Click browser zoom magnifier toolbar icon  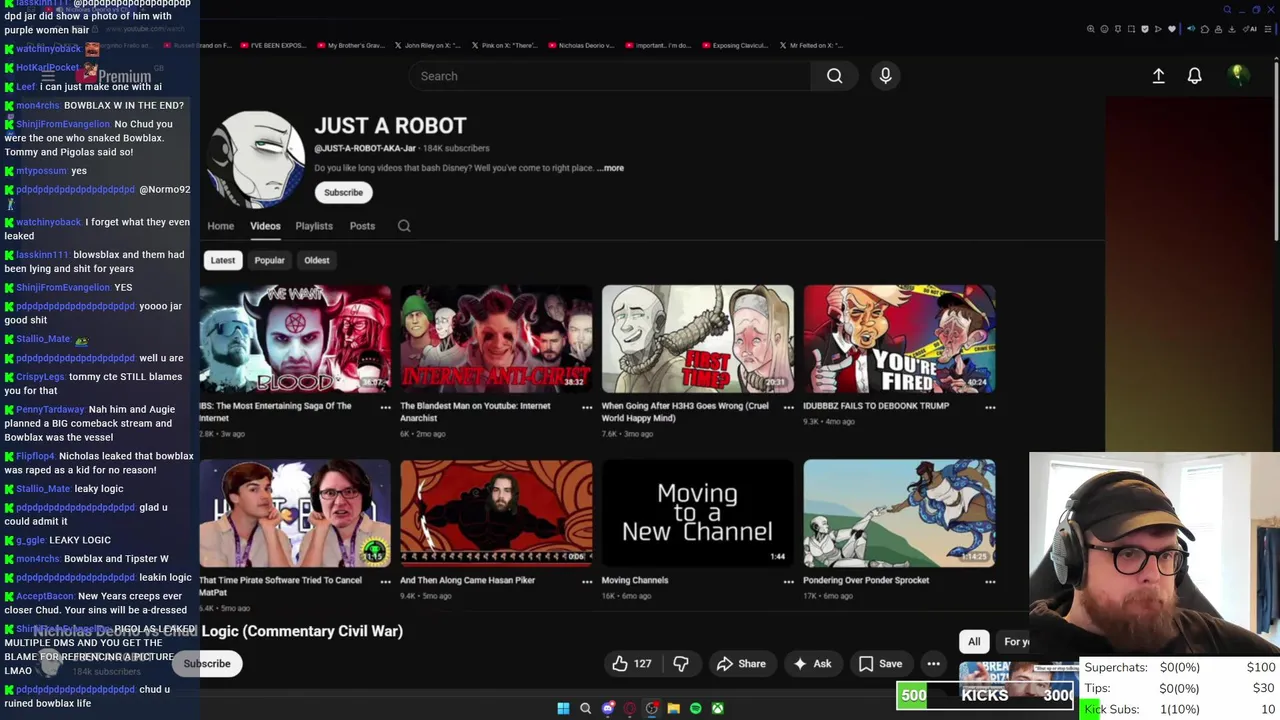1091,29
